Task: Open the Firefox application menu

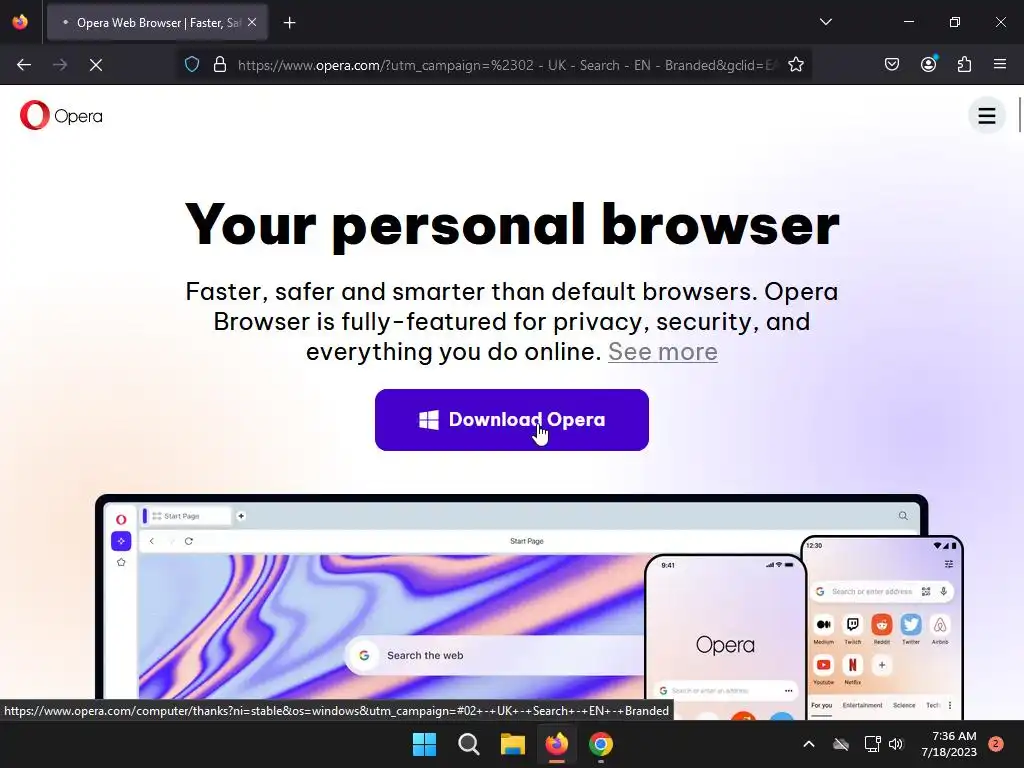Action: 999,64
